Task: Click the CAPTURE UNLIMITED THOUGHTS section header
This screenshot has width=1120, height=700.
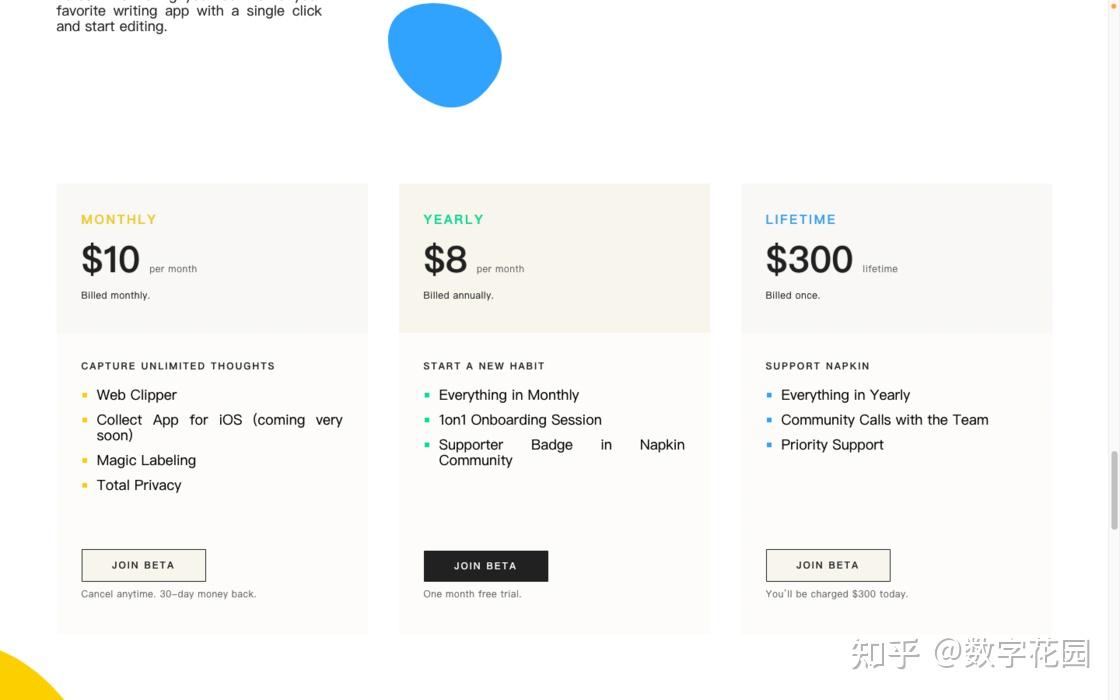Action: 177,365
